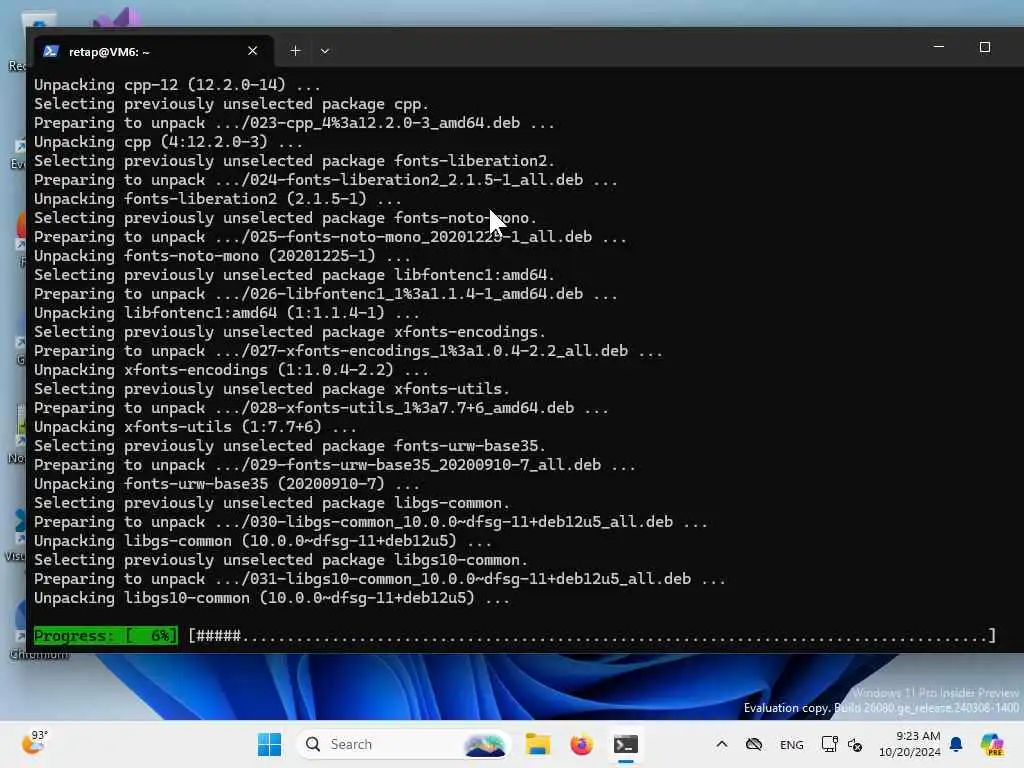Change the ENG input language
Screen dimensions: 1024x768
[x=792, y=744]
